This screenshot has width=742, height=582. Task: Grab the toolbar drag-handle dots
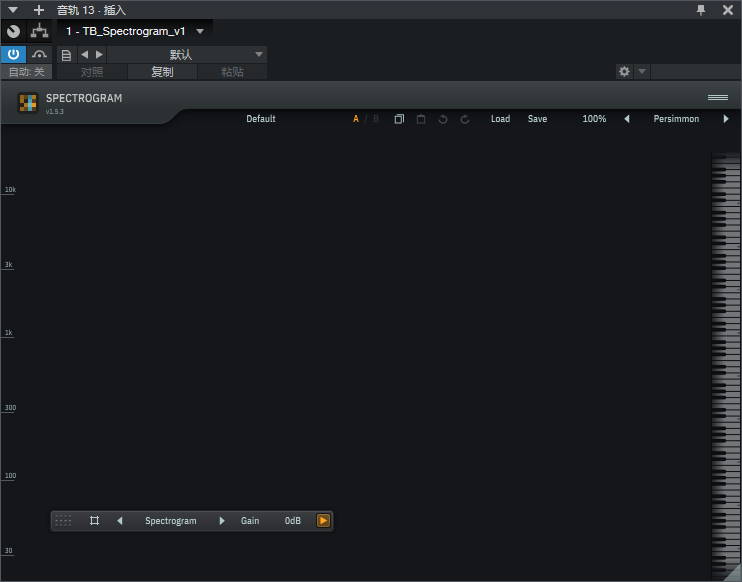[x=63, y=520]
